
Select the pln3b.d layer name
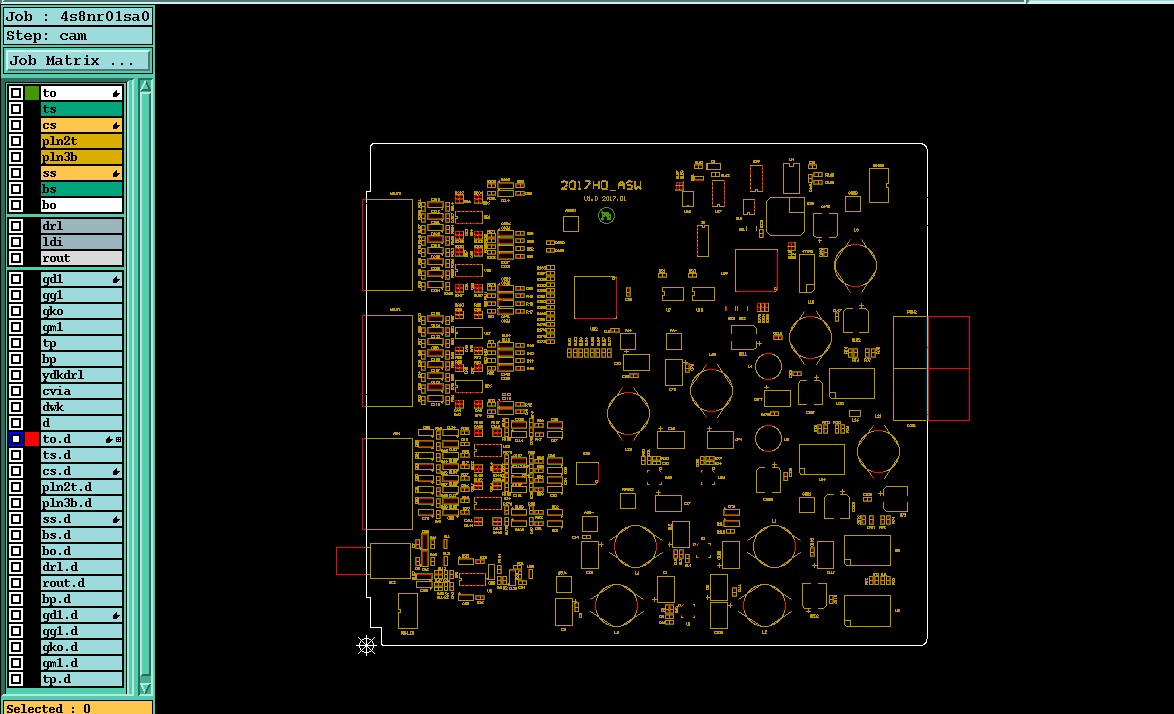pos(82,503)
